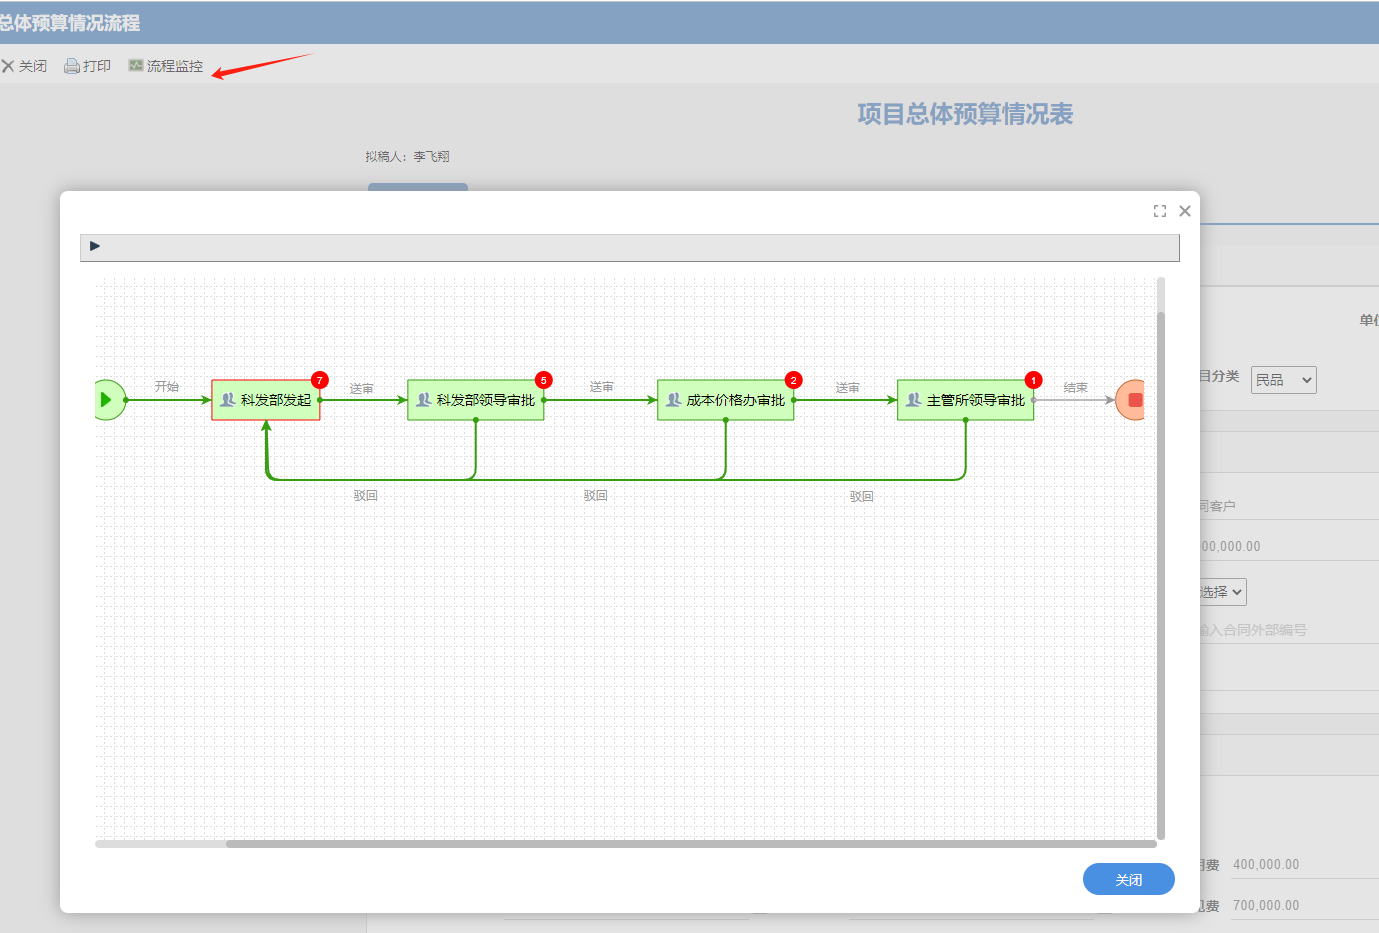Select the 科发部发起 workflow node

coord(266,400)
